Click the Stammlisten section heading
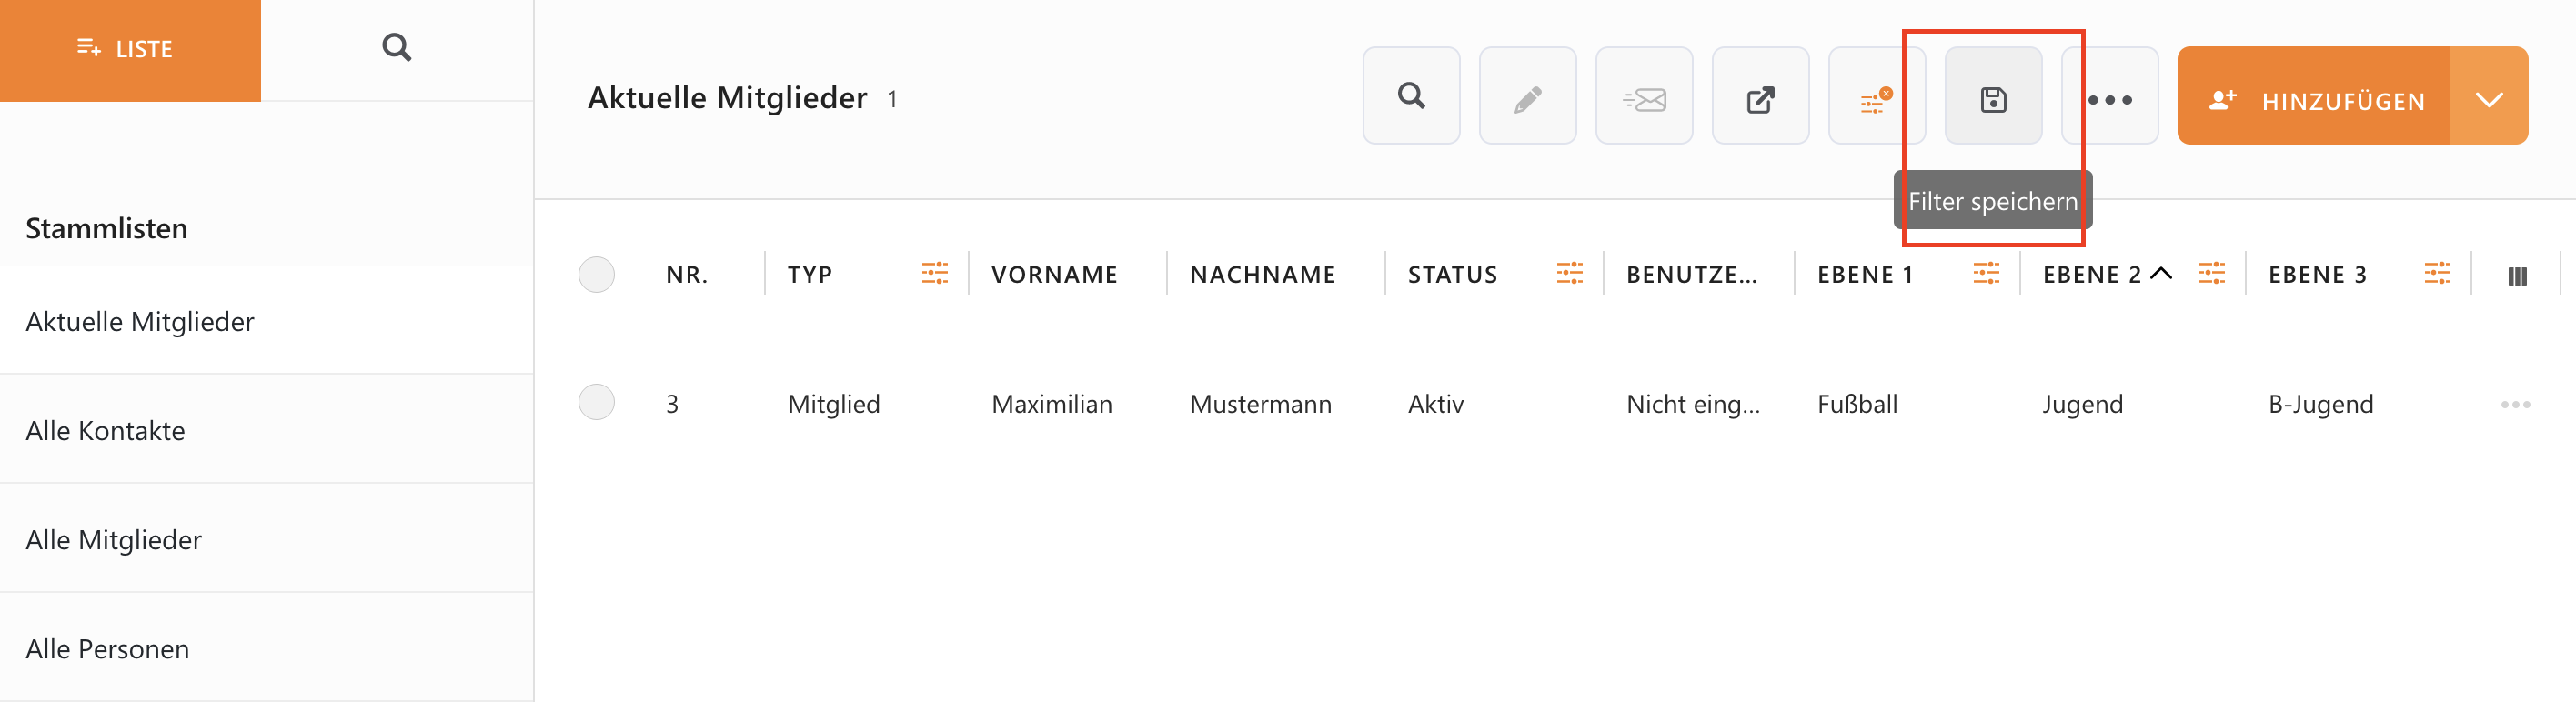 106,228
